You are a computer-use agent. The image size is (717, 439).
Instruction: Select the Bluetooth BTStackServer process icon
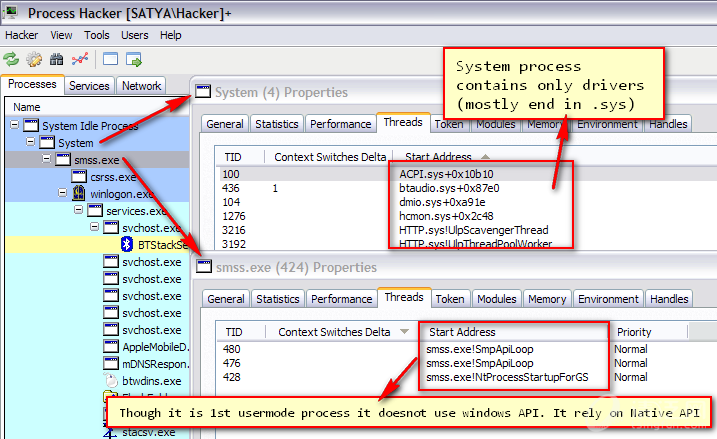(127, 244)
